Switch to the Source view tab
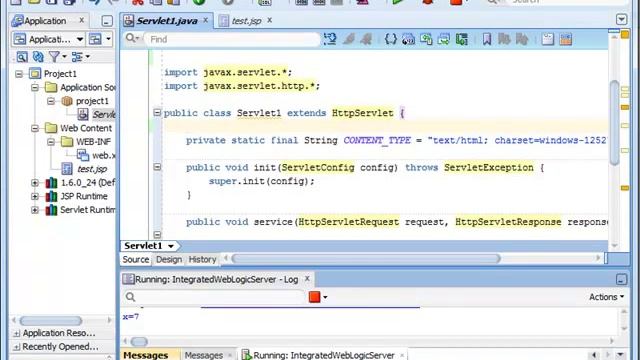Image resolution: width=640 pixels, height=360 pixels. point(136,260)
